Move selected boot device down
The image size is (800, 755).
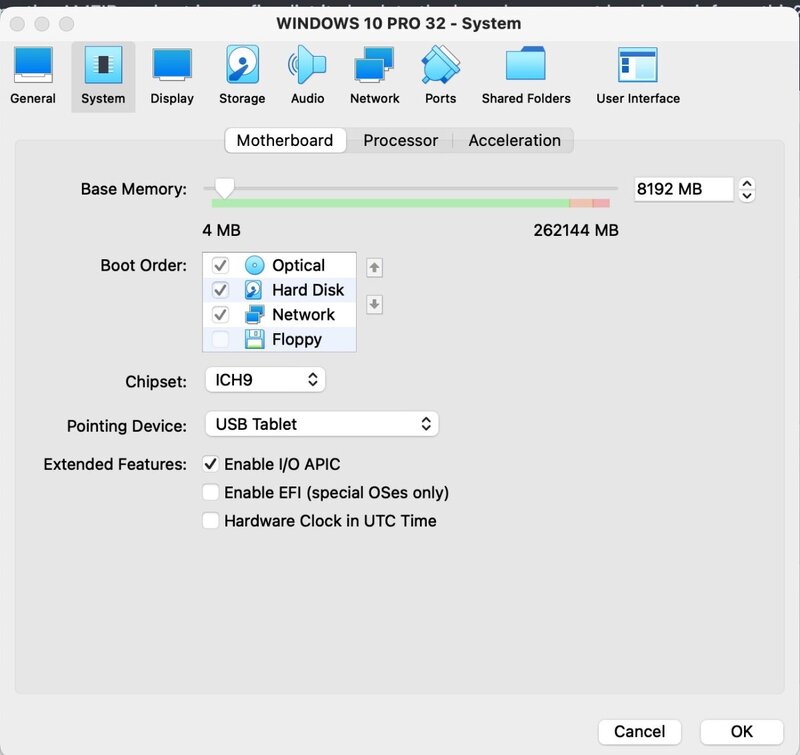point(374,305)
